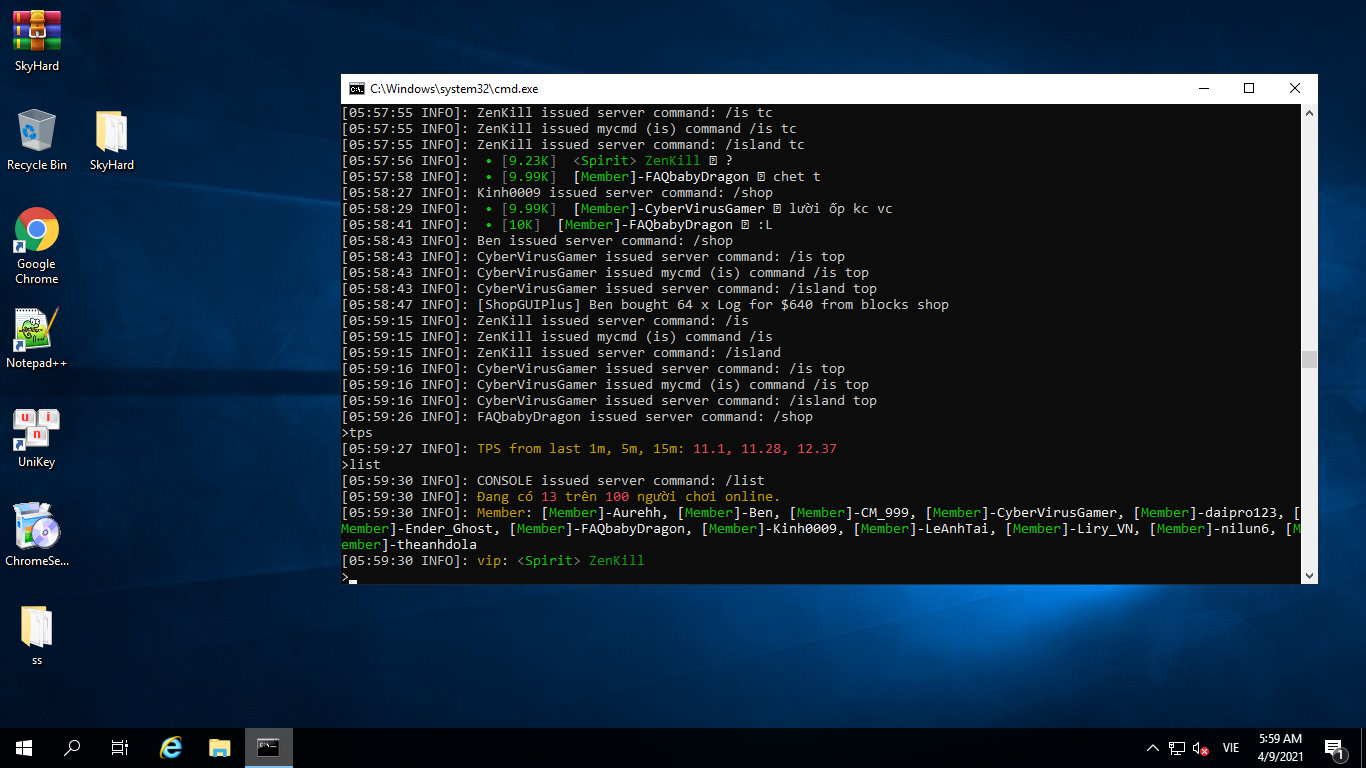Screen dimensions: 1366x768
Task: Expand hidden system tray icons
Action: click(1152, 747)
